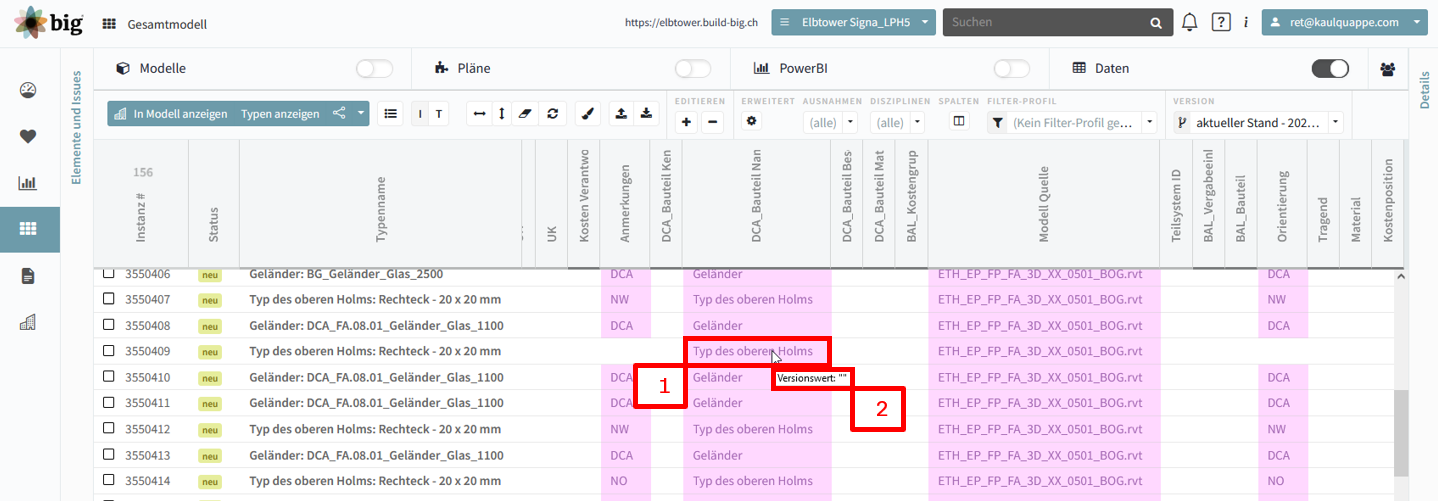The image size is (1438, 501).
Task: Click the eraser icon in the toolbar
Action: tap(527, 114)
